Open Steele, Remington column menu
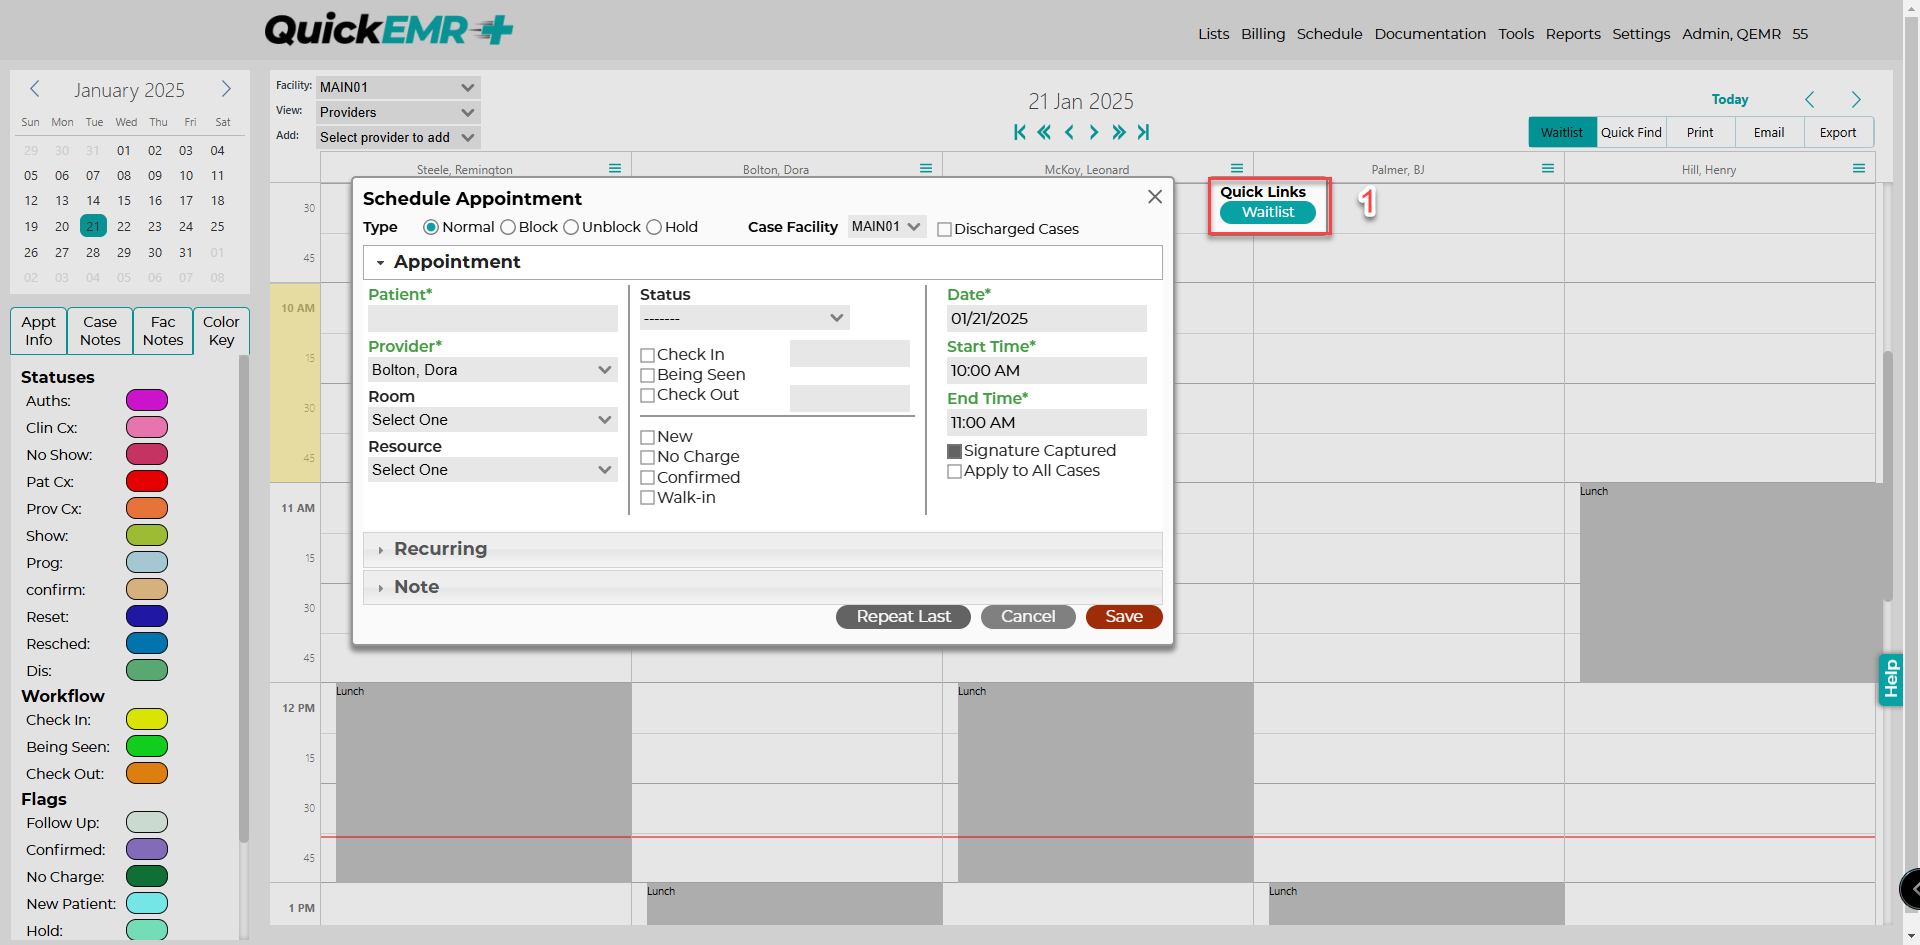 tap(615, 168)
